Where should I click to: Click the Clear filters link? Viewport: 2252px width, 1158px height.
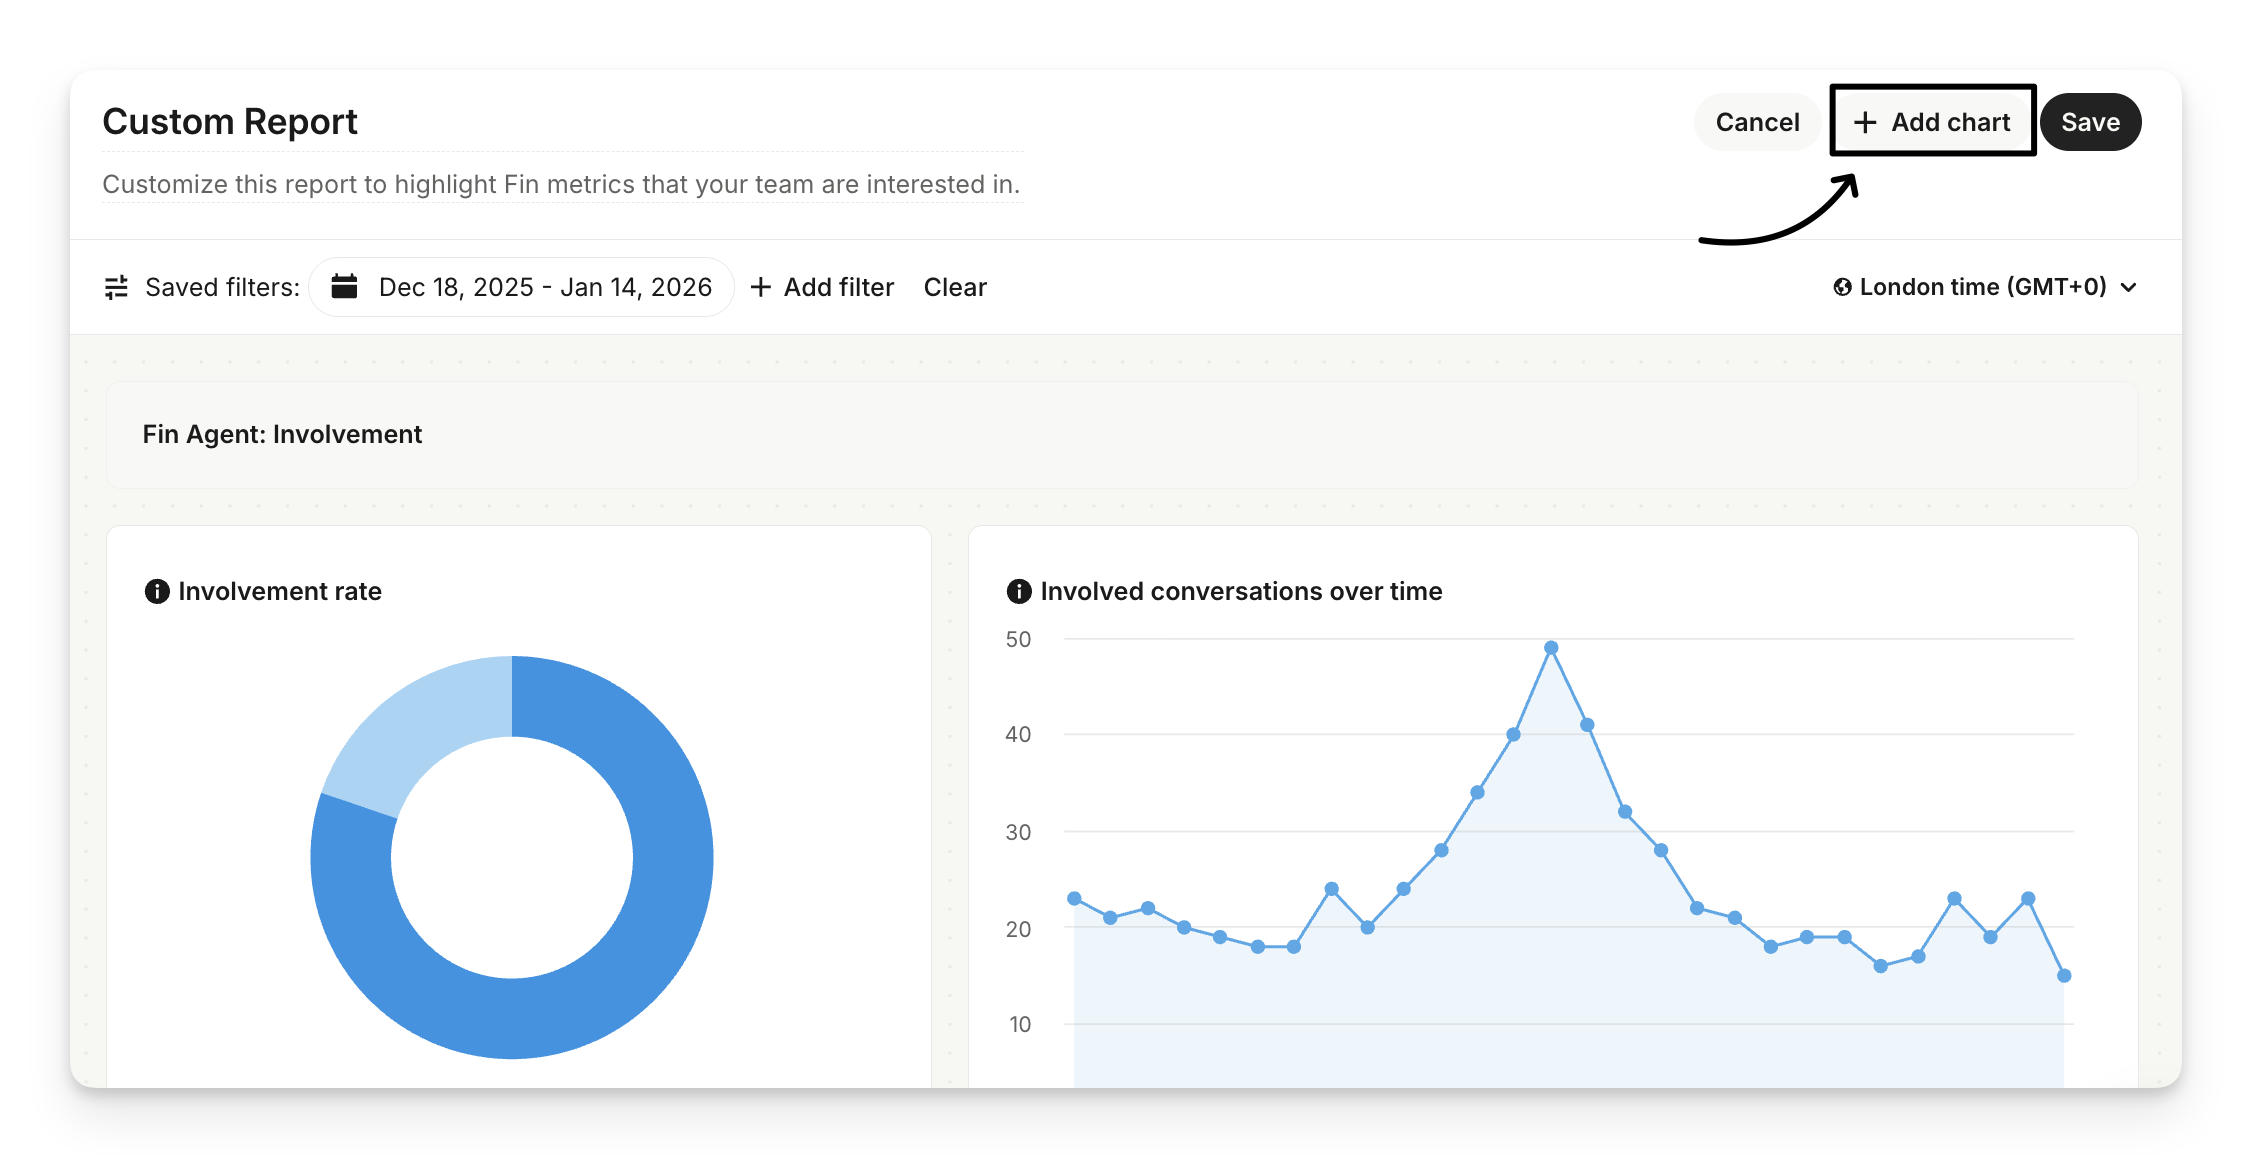[954, 287]
